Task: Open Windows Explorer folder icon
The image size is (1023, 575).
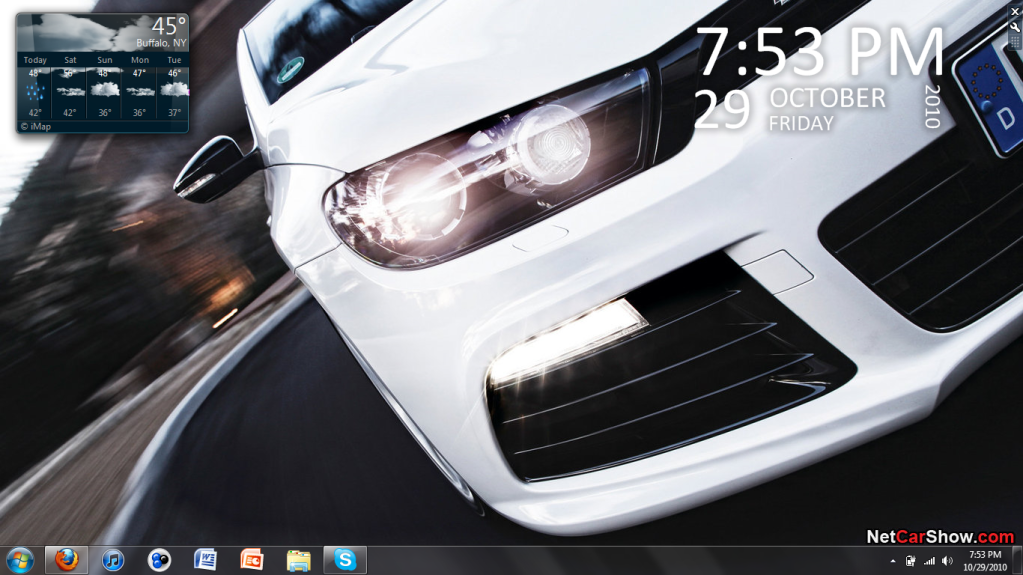Action: pos(298,561)
